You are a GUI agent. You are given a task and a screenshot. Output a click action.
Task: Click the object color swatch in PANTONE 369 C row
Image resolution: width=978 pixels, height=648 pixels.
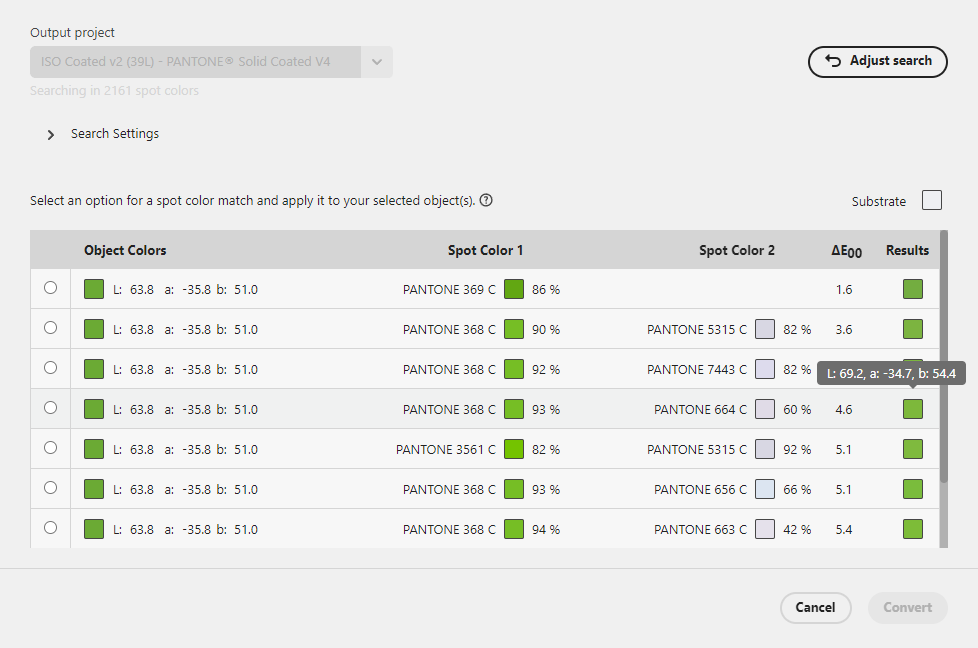coord(94,289)
